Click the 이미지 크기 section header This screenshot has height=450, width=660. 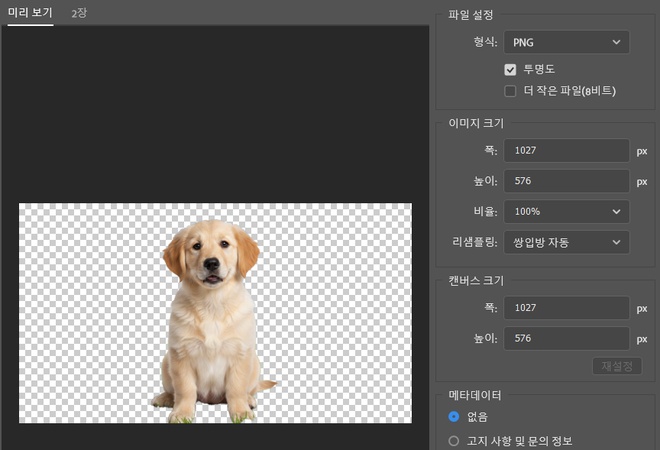tap(476, 123)
